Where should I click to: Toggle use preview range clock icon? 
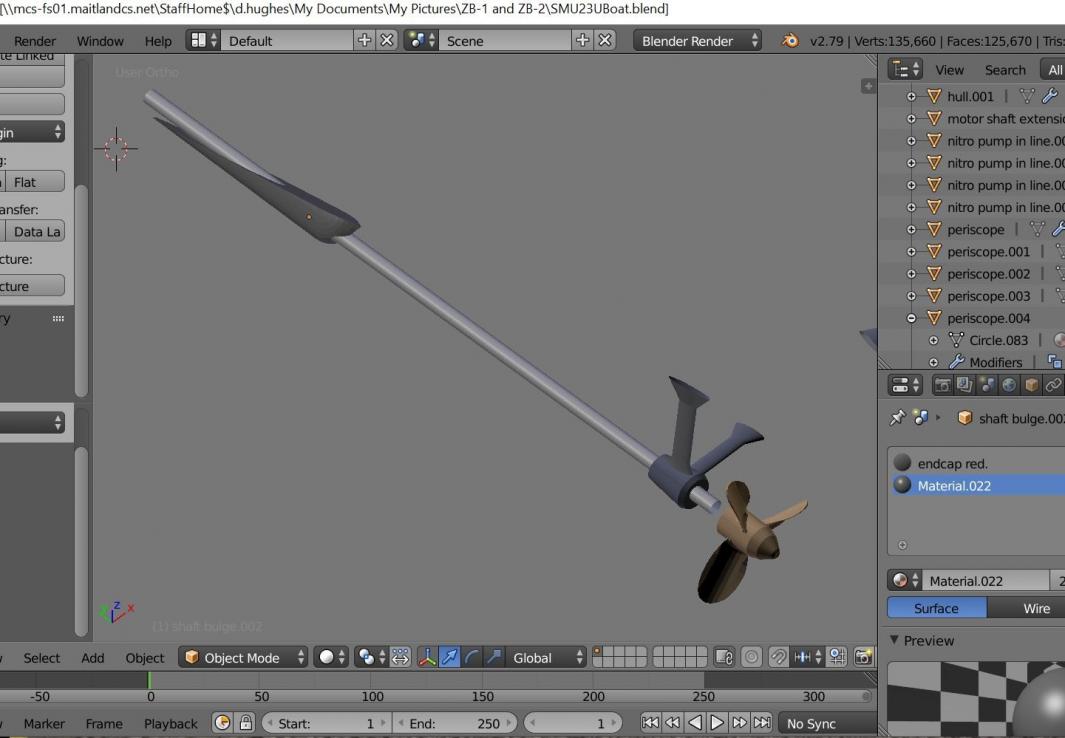tap(222, 723)
